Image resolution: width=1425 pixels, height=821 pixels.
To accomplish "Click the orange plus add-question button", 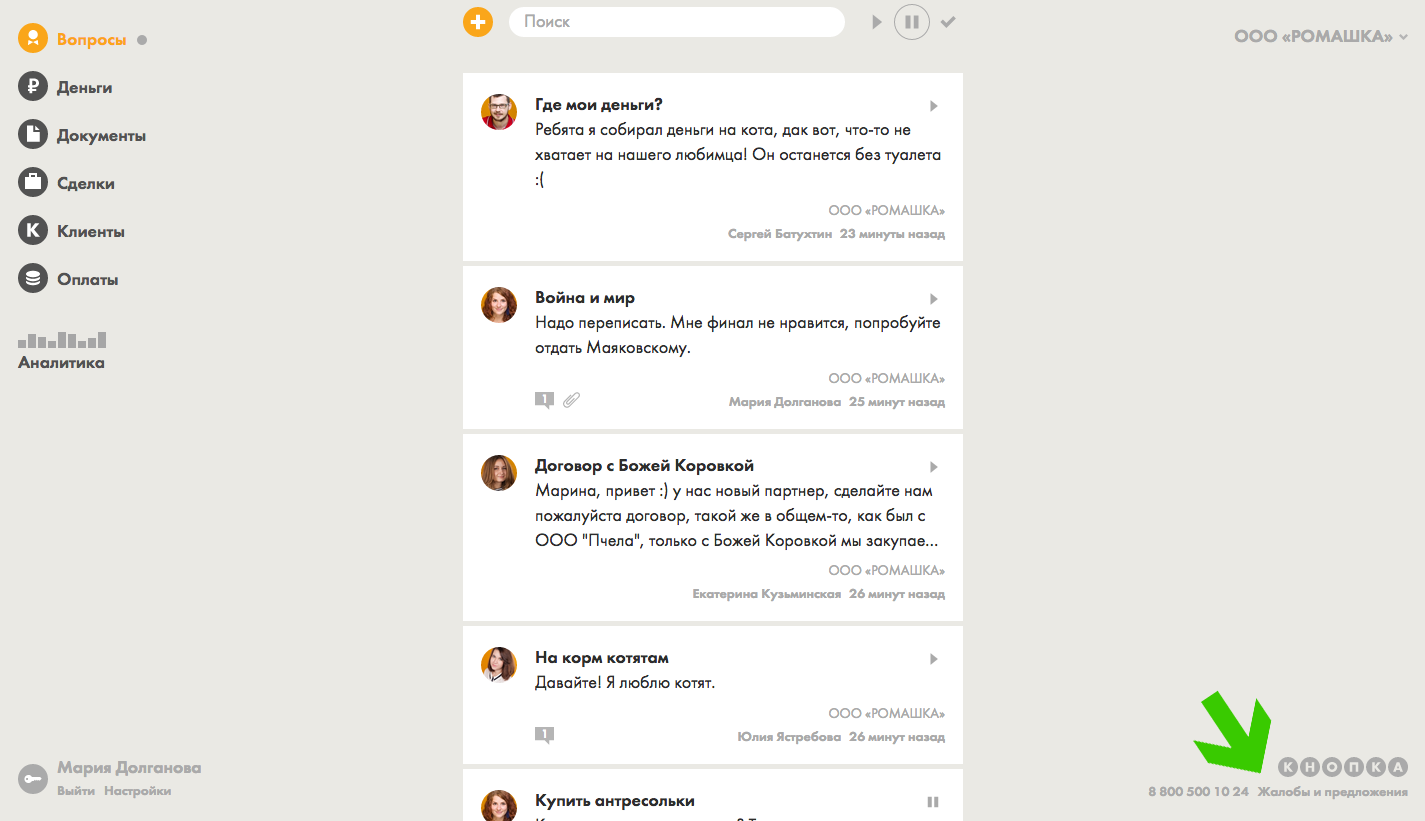I will 478,21.
